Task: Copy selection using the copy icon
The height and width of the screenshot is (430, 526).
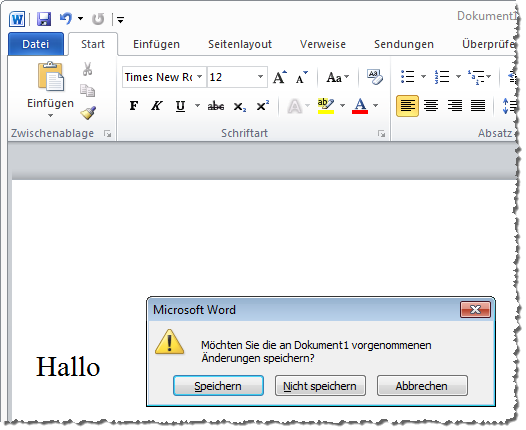Action: [x=88, y=91]
